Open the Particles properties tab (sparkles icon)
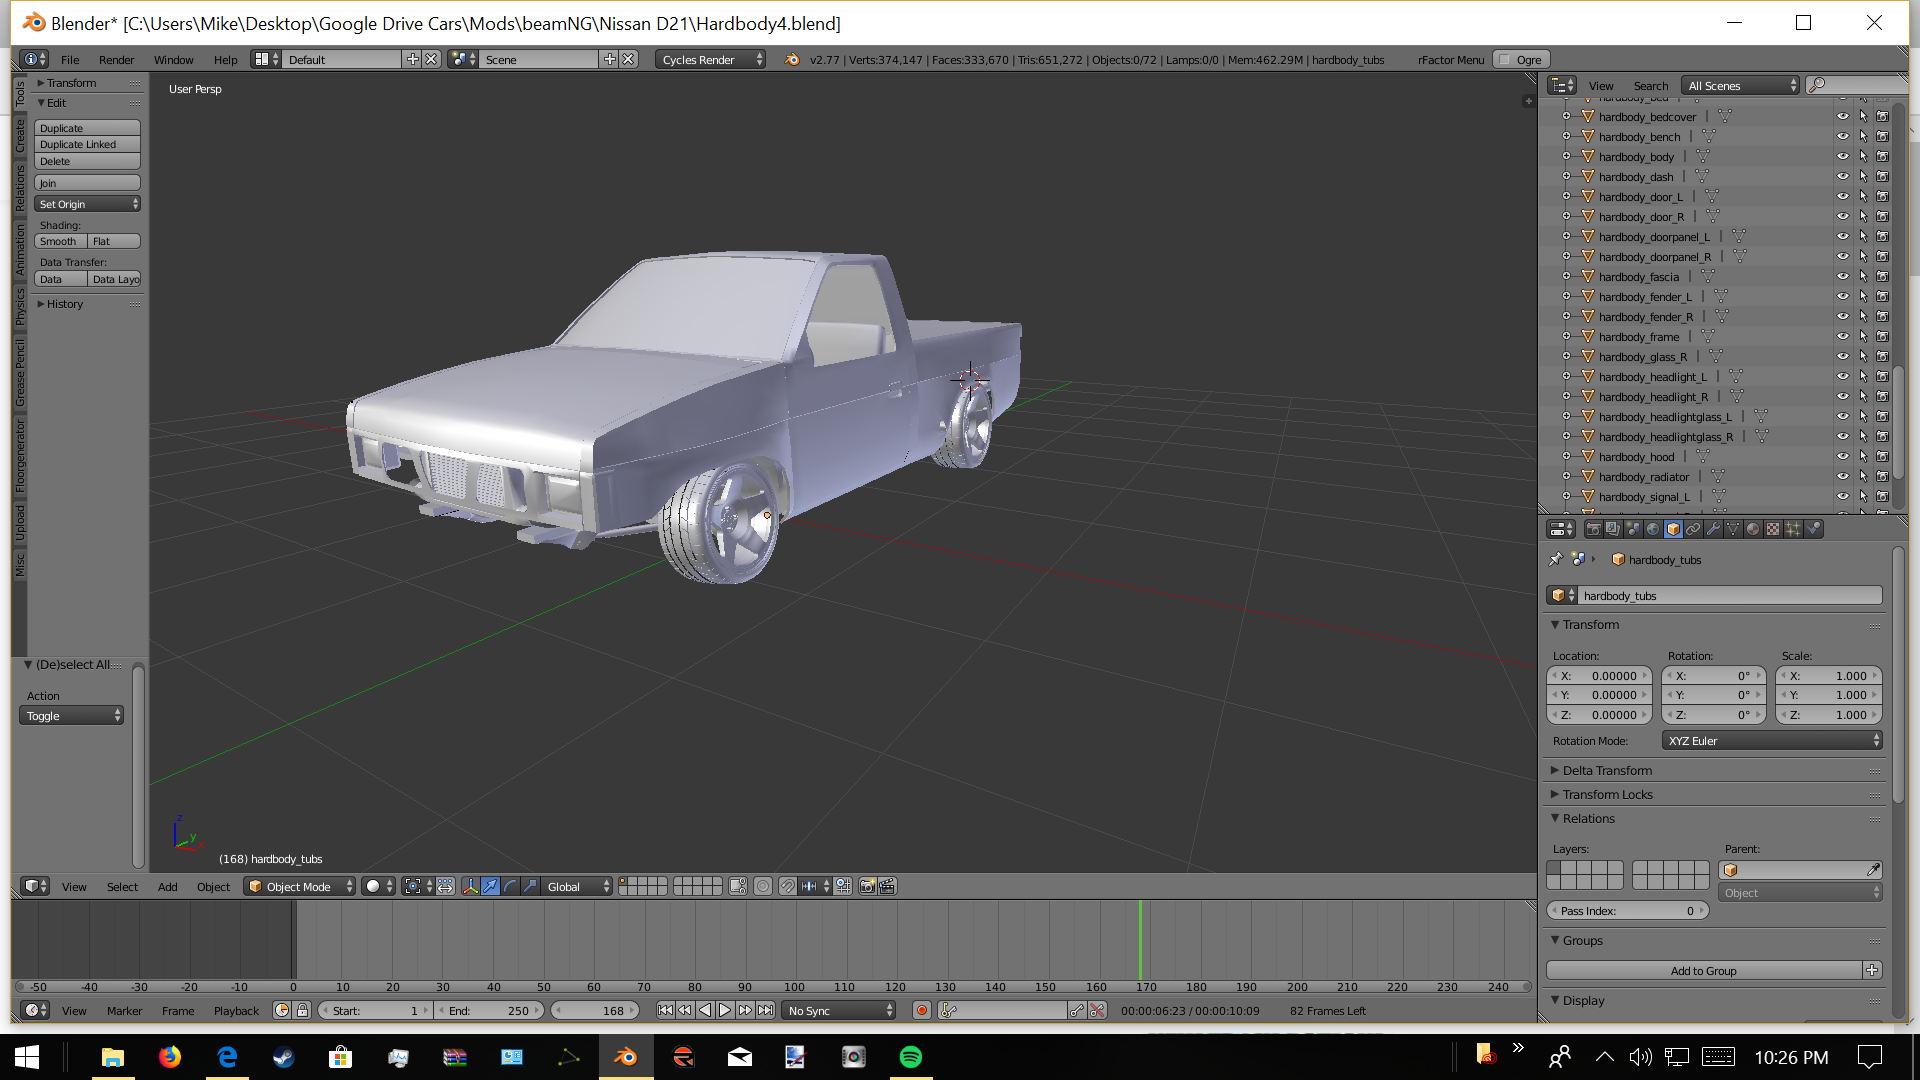The width and height of the screenshot is (1920, 1080). click(1793, 529)
